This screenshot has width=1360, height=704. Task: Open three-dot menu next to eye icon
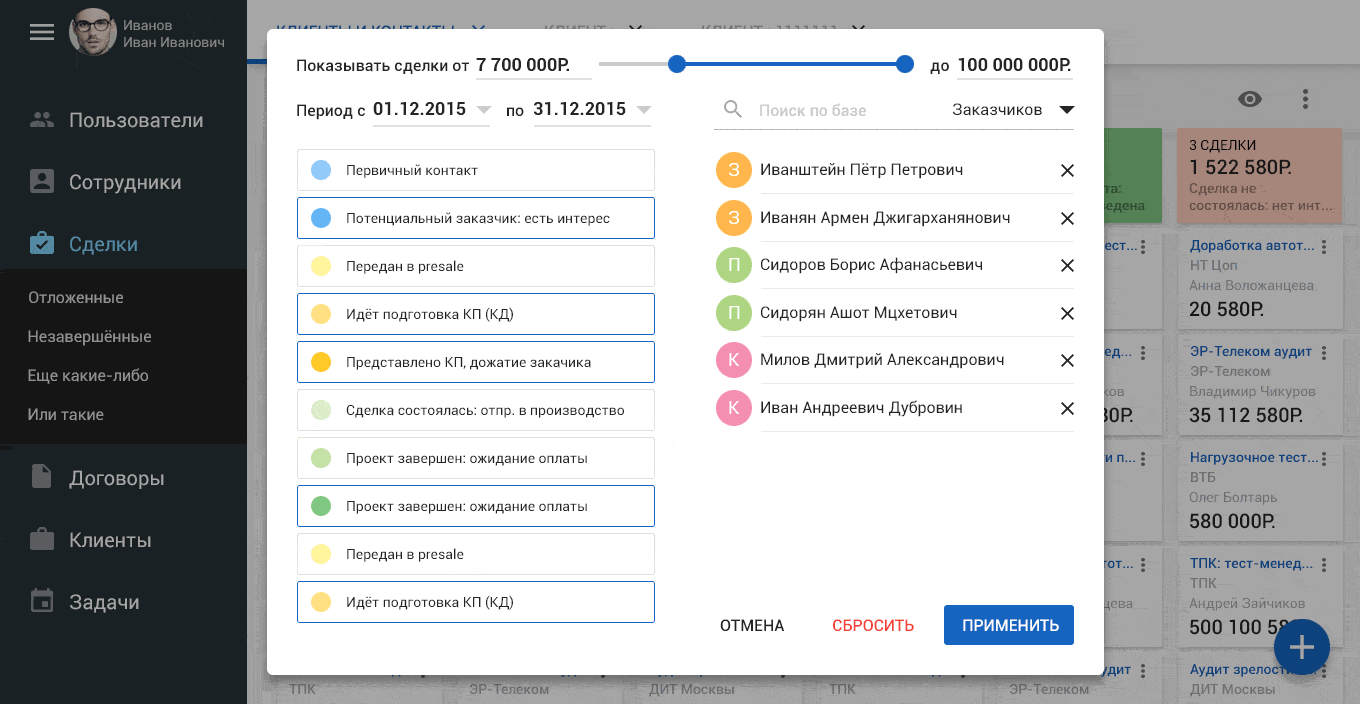(1305, 99)
